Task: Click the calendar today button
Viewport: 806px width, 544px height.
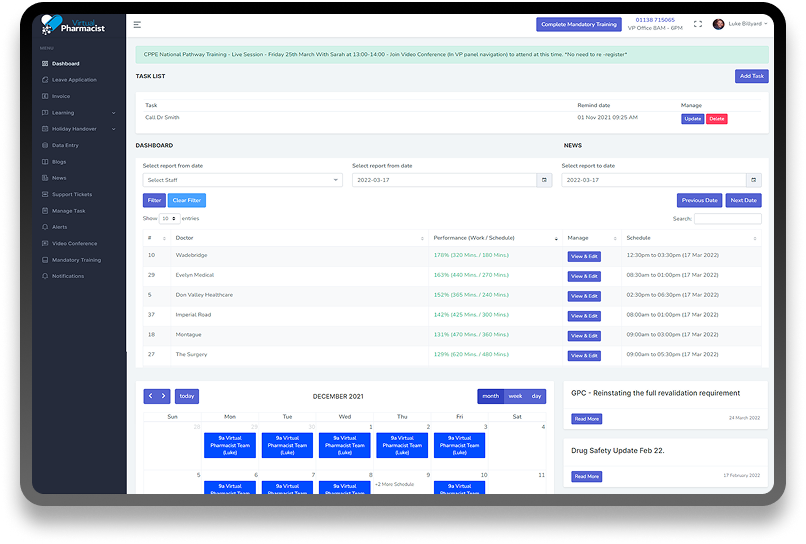Action: coord(187,396)
